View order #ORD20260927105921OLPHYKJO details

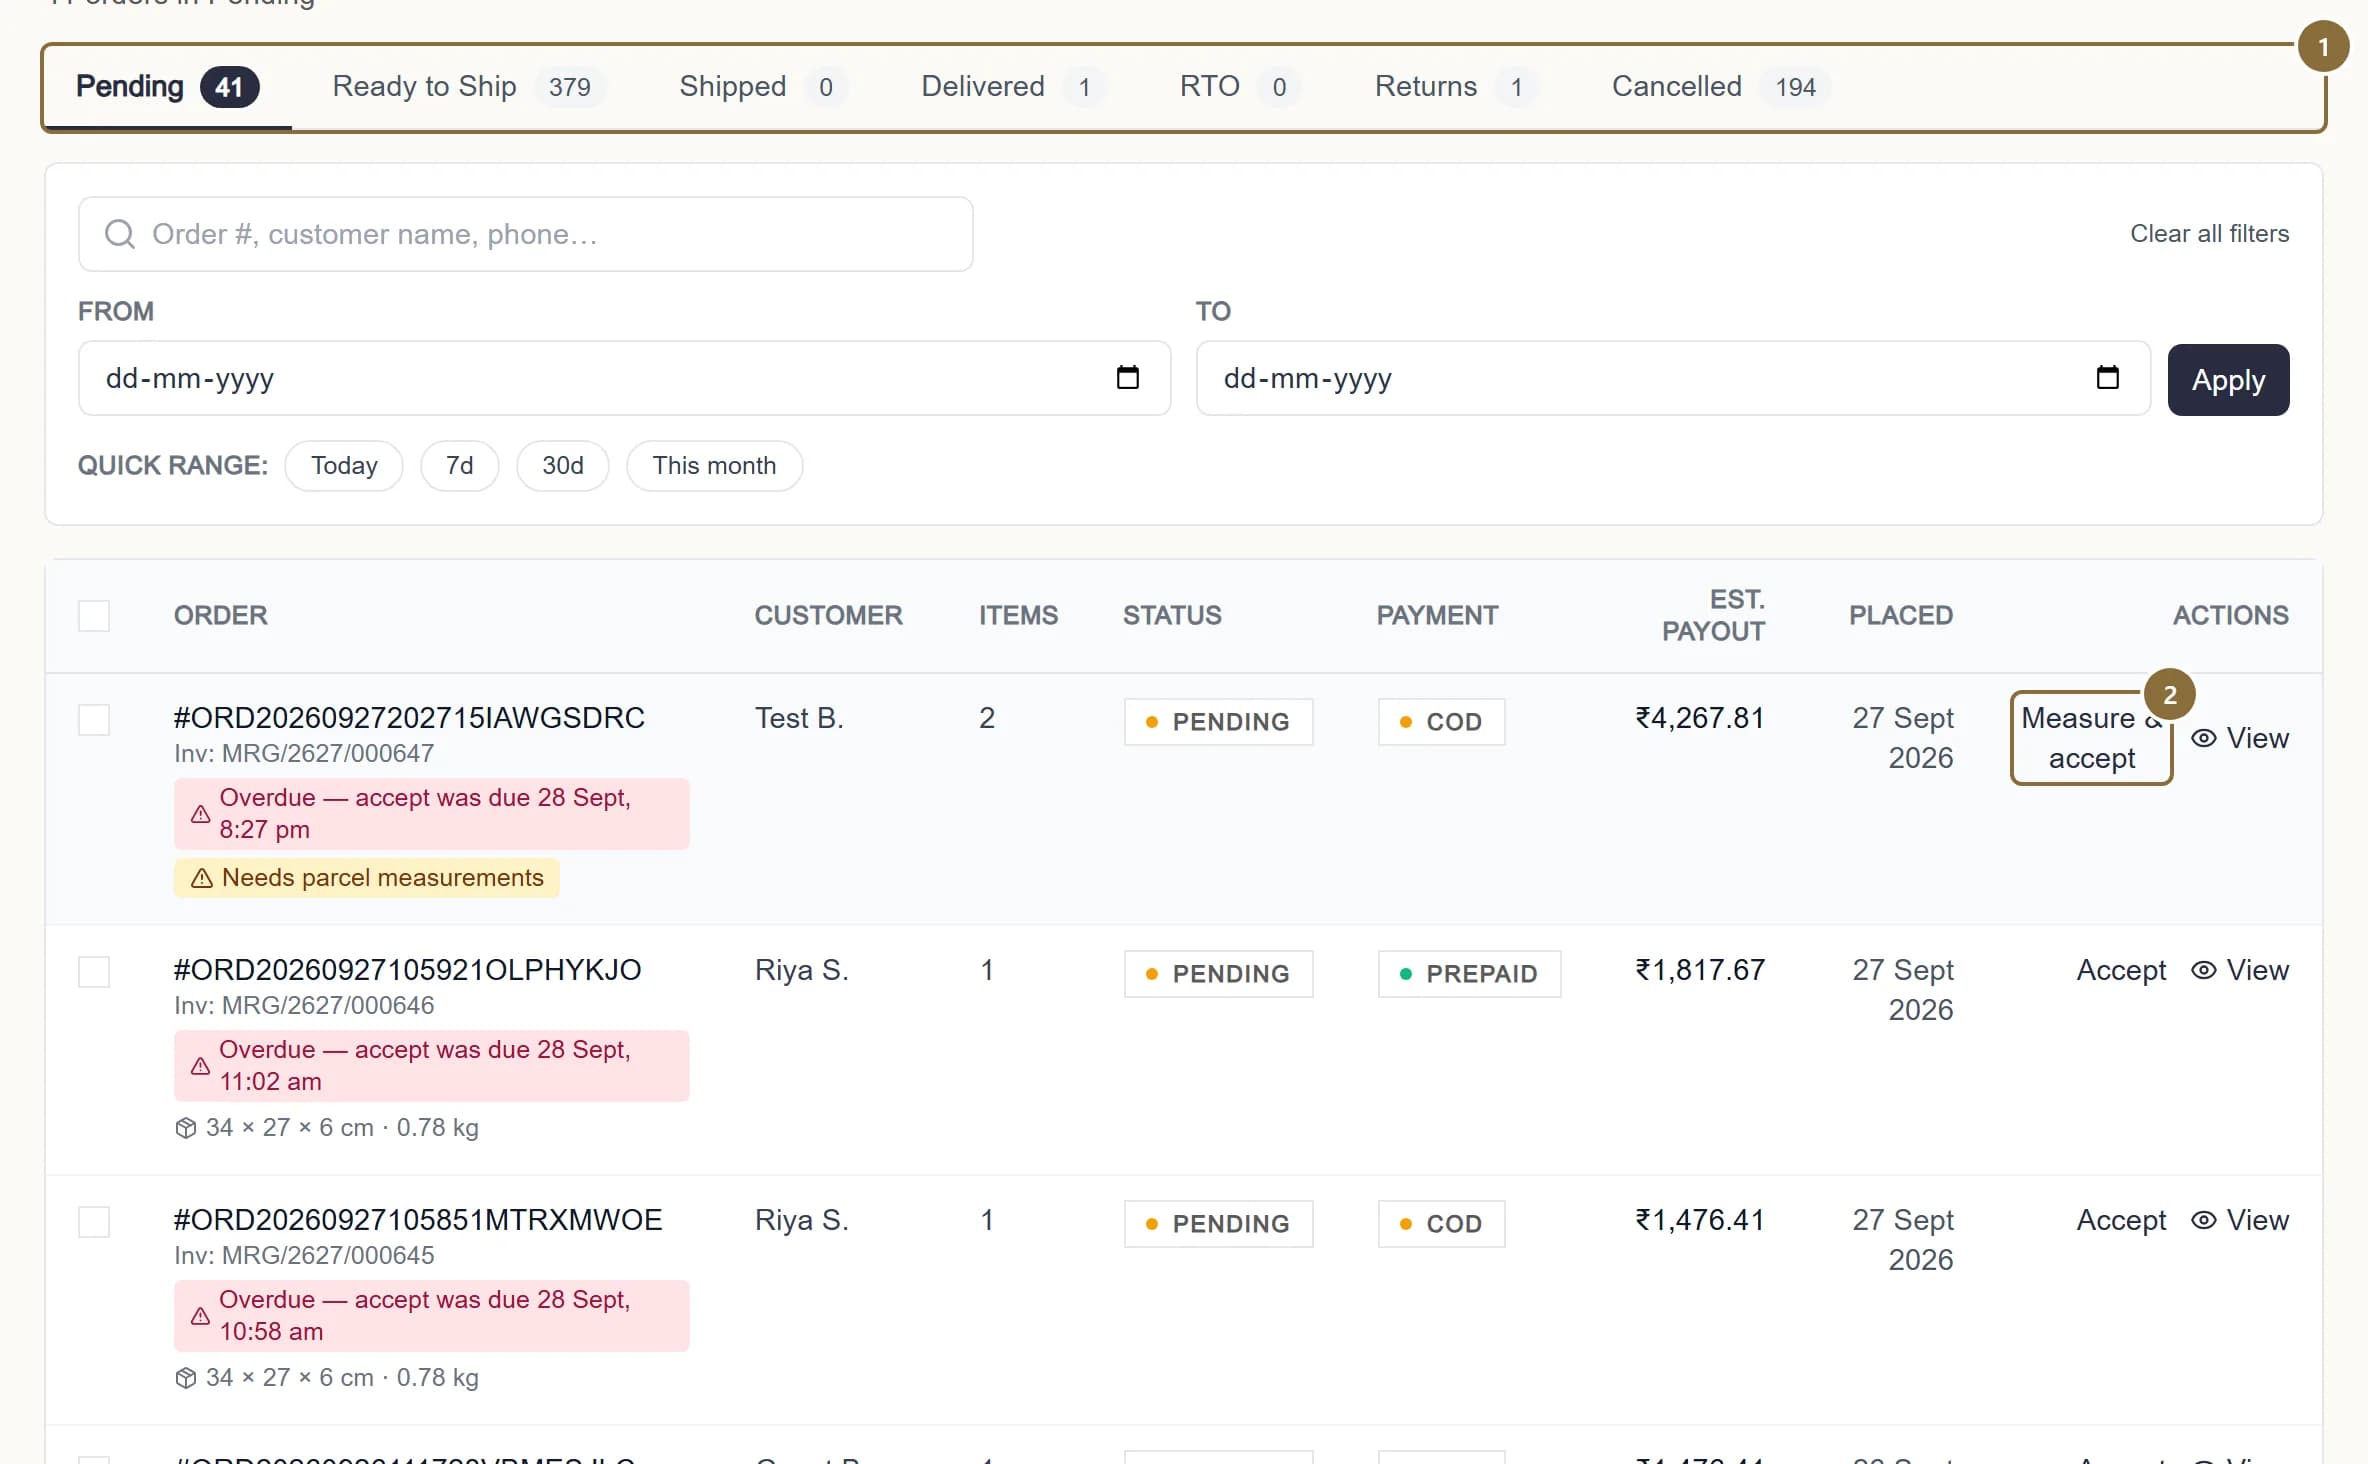tap(2239, 970)
